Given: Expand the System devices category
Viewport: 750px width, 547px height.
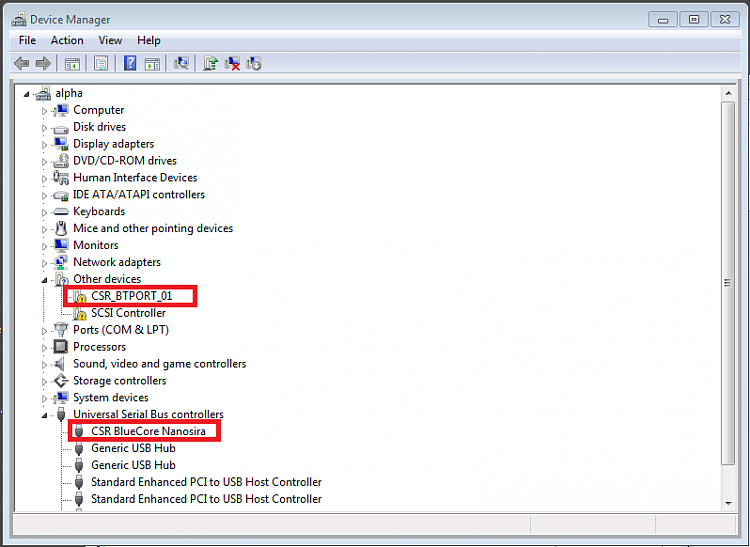Looking at the screenshot, I should 44,398.
